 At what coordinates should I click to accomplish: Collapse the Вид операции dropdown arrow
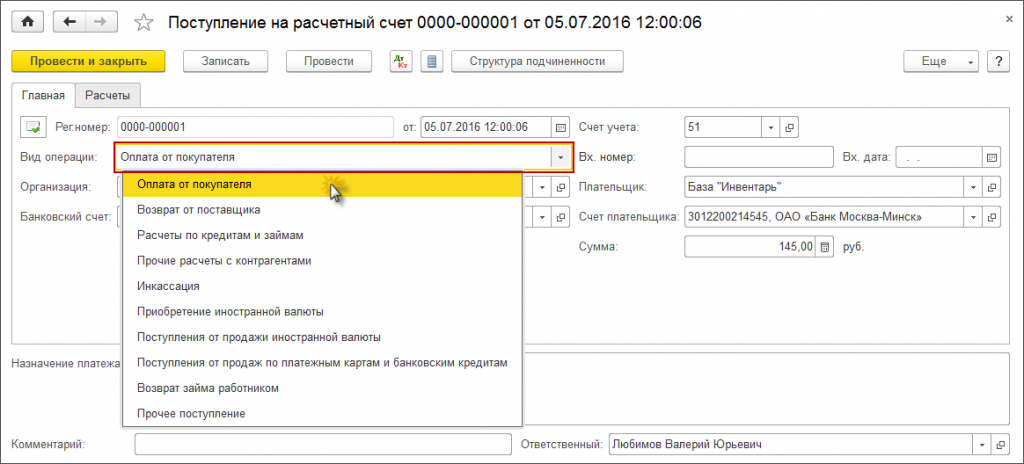pos(560,157)
